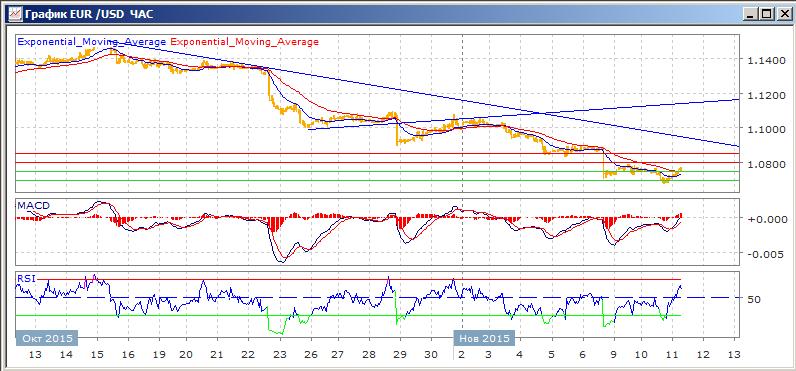Click the chart window title bar icon

click(x=14, y=13)
